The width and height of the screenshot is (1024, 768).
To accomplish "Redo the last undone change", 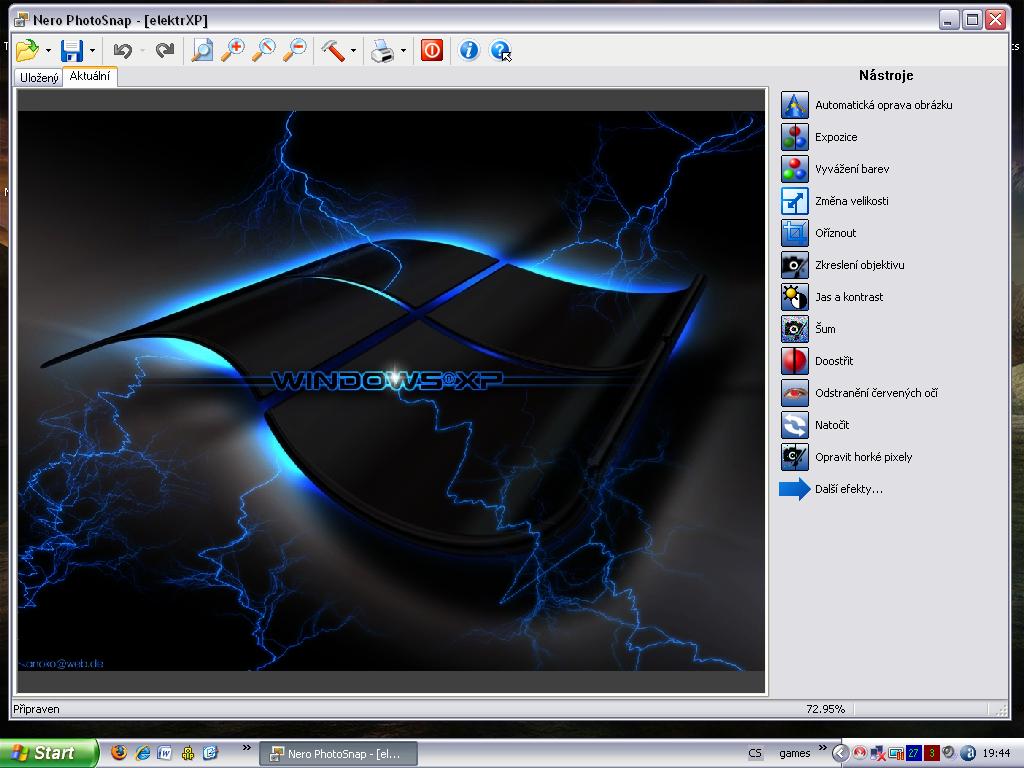I will pyautogui.click(x=165, y=50).
